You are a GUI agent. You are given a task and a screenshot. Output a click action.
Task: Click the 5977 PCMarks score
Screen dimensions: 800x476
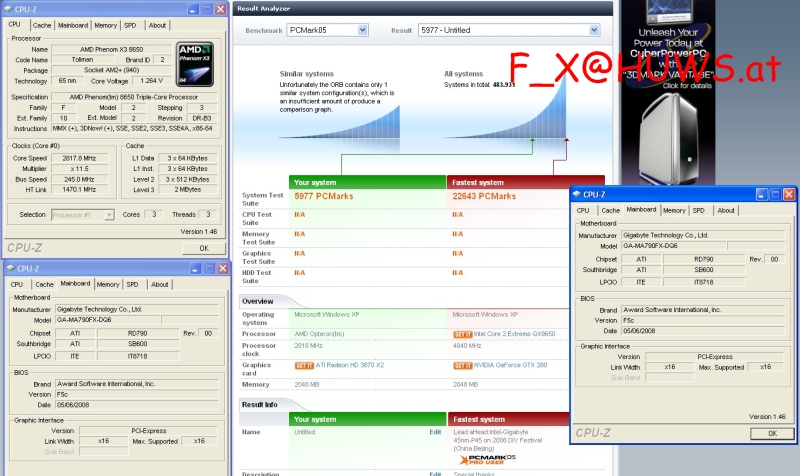tap(323, 196)
